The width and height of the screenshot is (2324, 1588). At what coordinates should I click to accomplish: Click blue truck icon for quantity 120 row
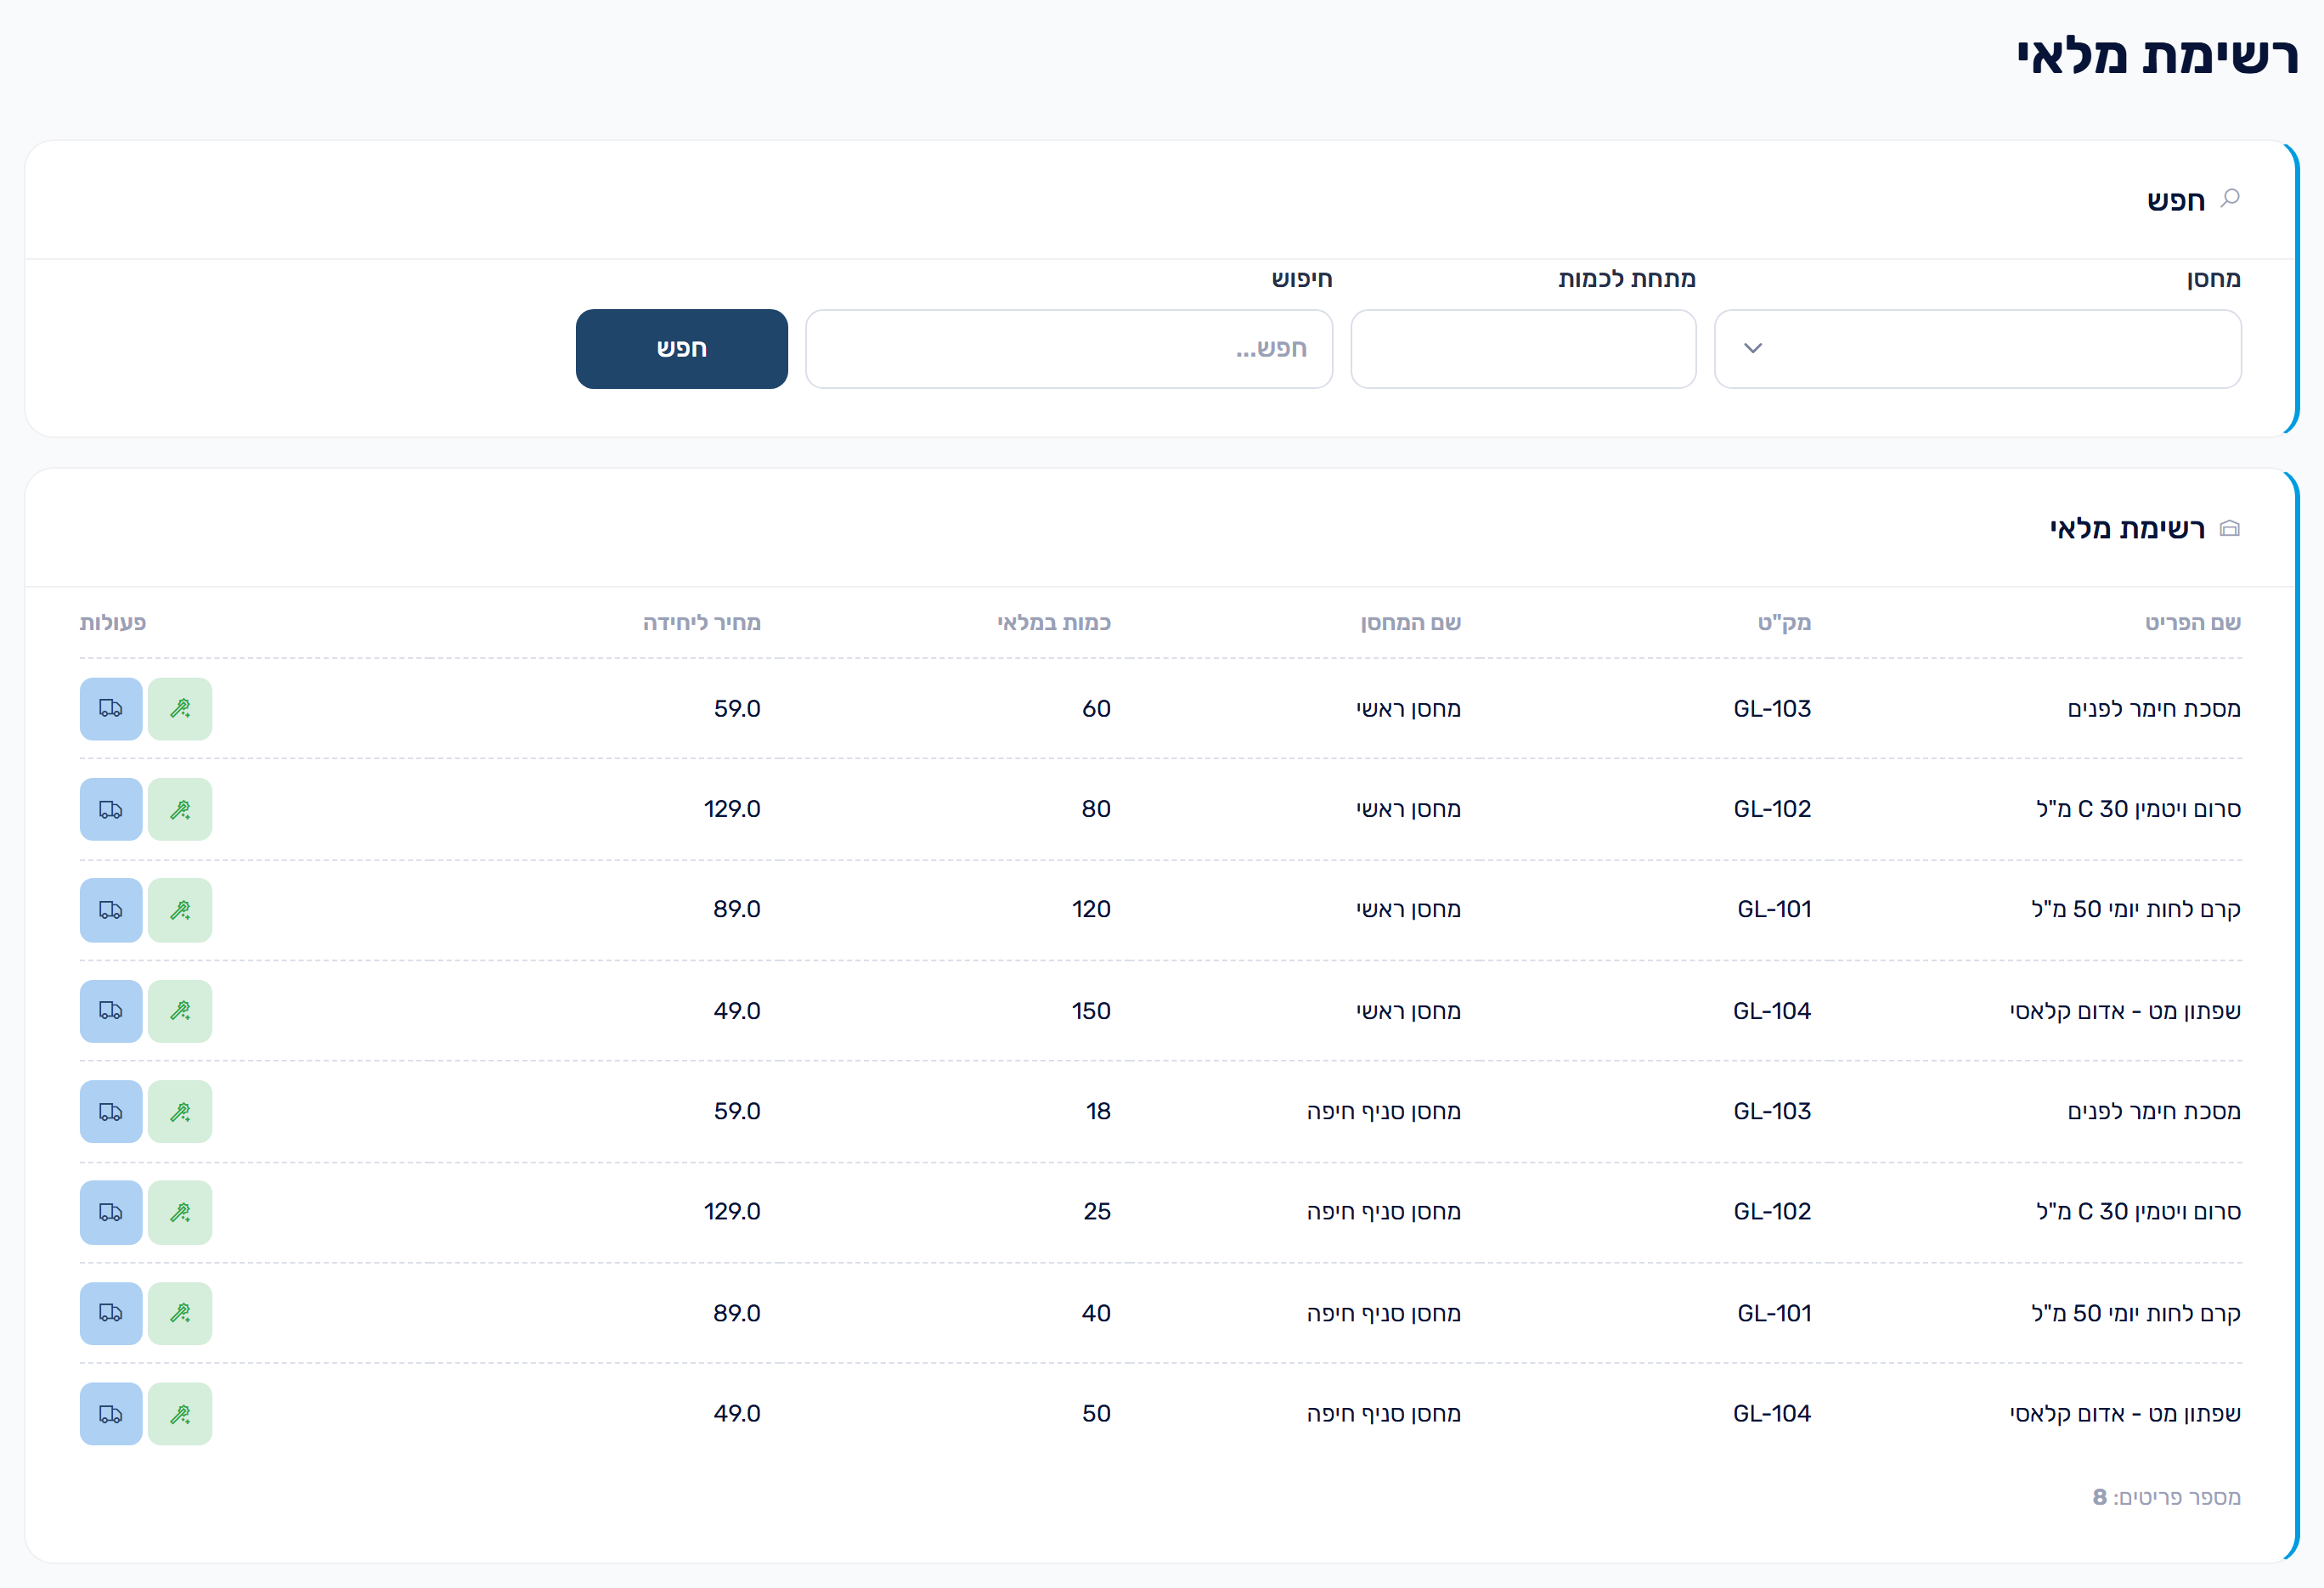click(x=111, y=910)
